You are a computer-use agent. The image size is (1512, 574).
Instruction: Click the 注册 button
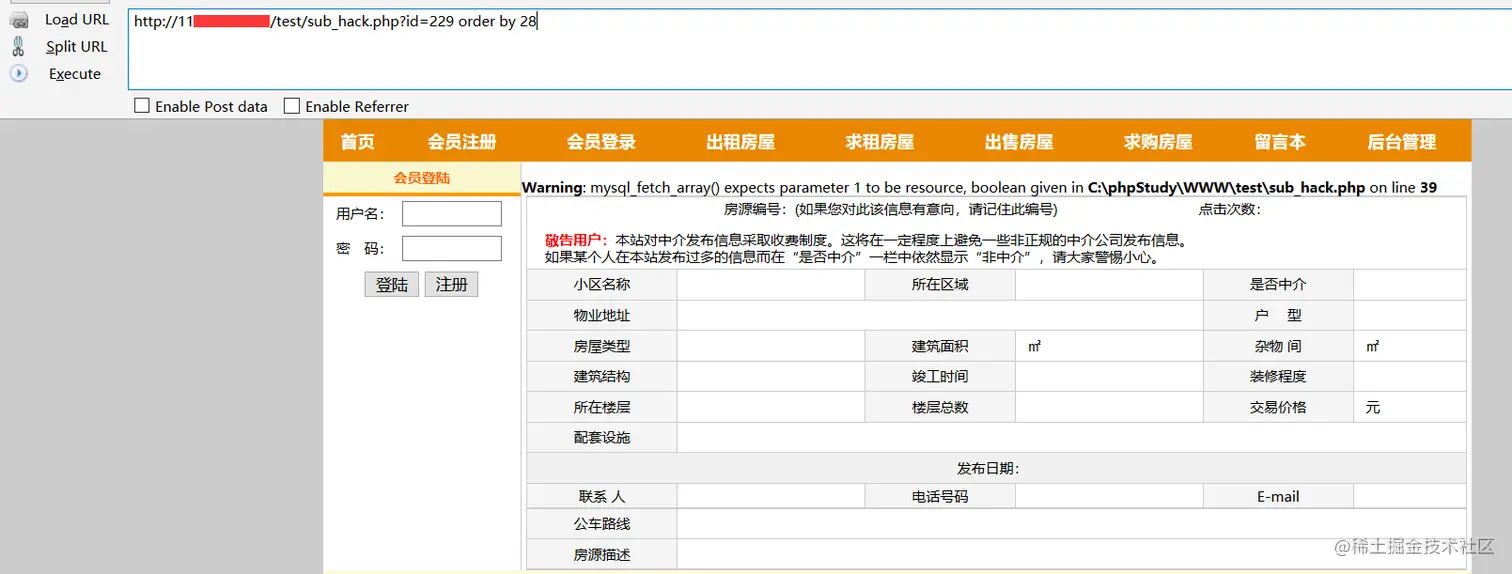(x=451, y=284)
